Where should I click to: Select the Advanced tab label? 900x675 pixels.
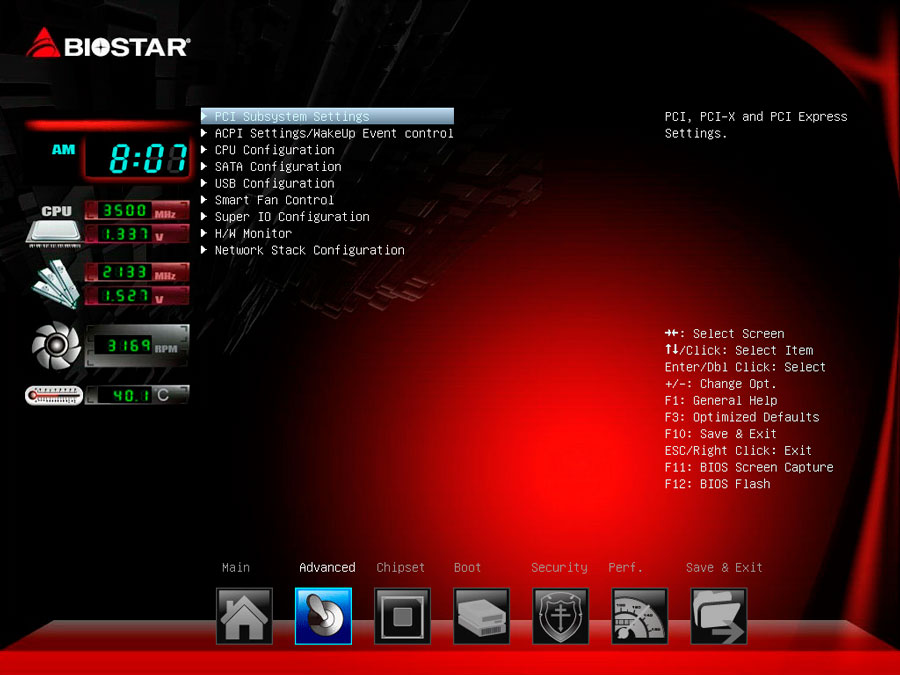(327, 568)
